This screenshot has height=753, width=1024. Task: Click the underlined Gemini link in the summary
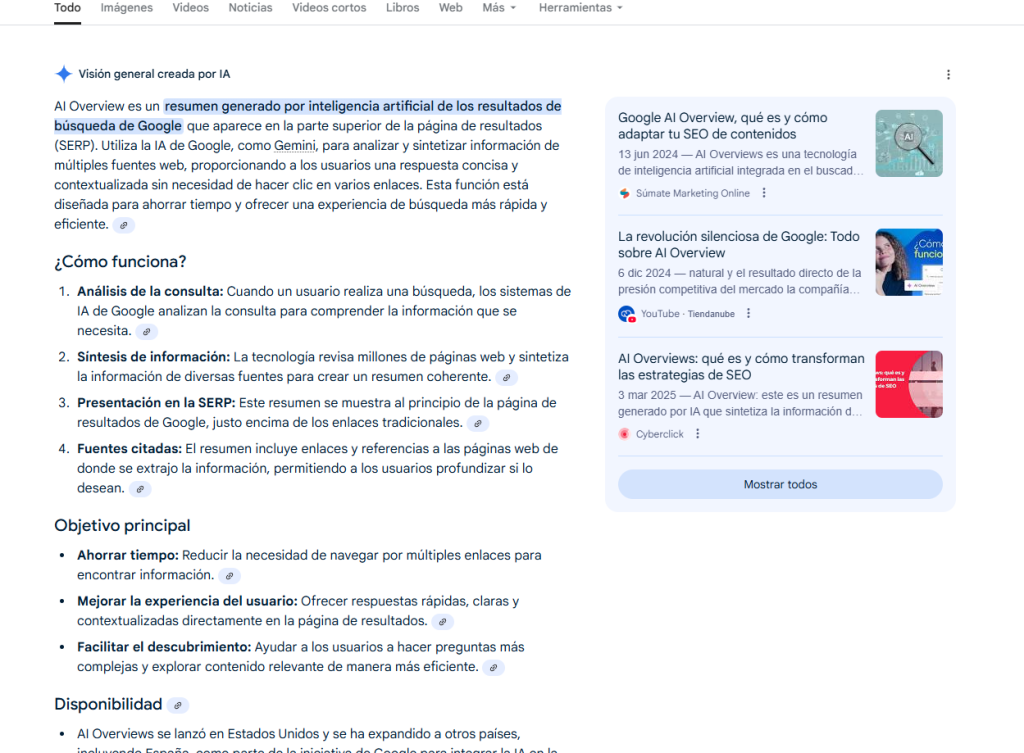click(x=295, y=146)
